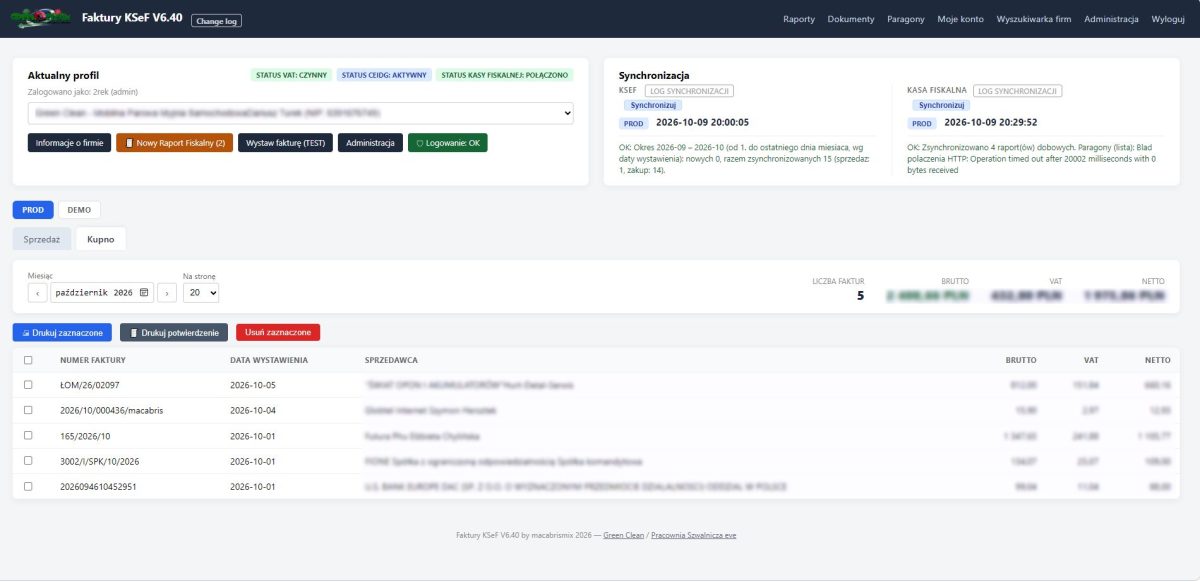Select the Sprzedaż tab
Screen dimensions: 1200x582
(42, 239)
